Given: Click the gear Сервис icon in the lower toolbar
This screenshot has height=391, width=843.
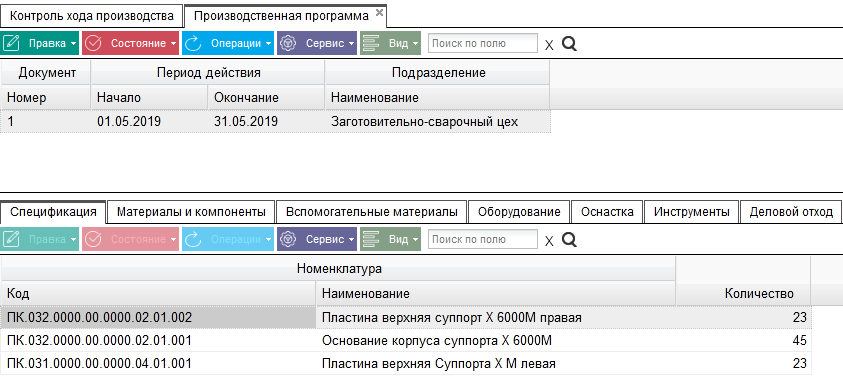Looking at the screenshot, I should (289, 239).
